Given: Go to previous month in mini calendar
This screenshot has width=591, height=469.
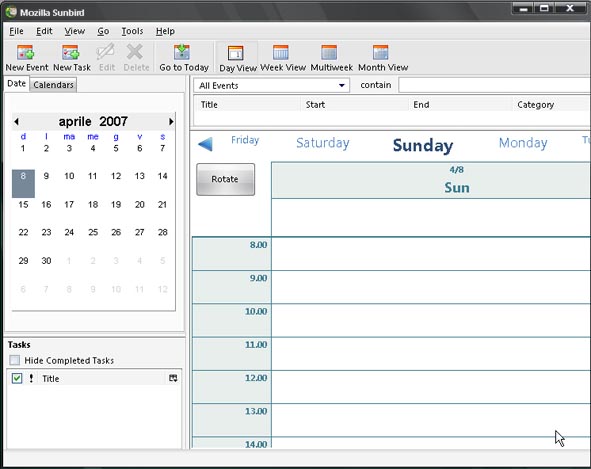Looking at the screenshot, I should (x=16, y=121).
